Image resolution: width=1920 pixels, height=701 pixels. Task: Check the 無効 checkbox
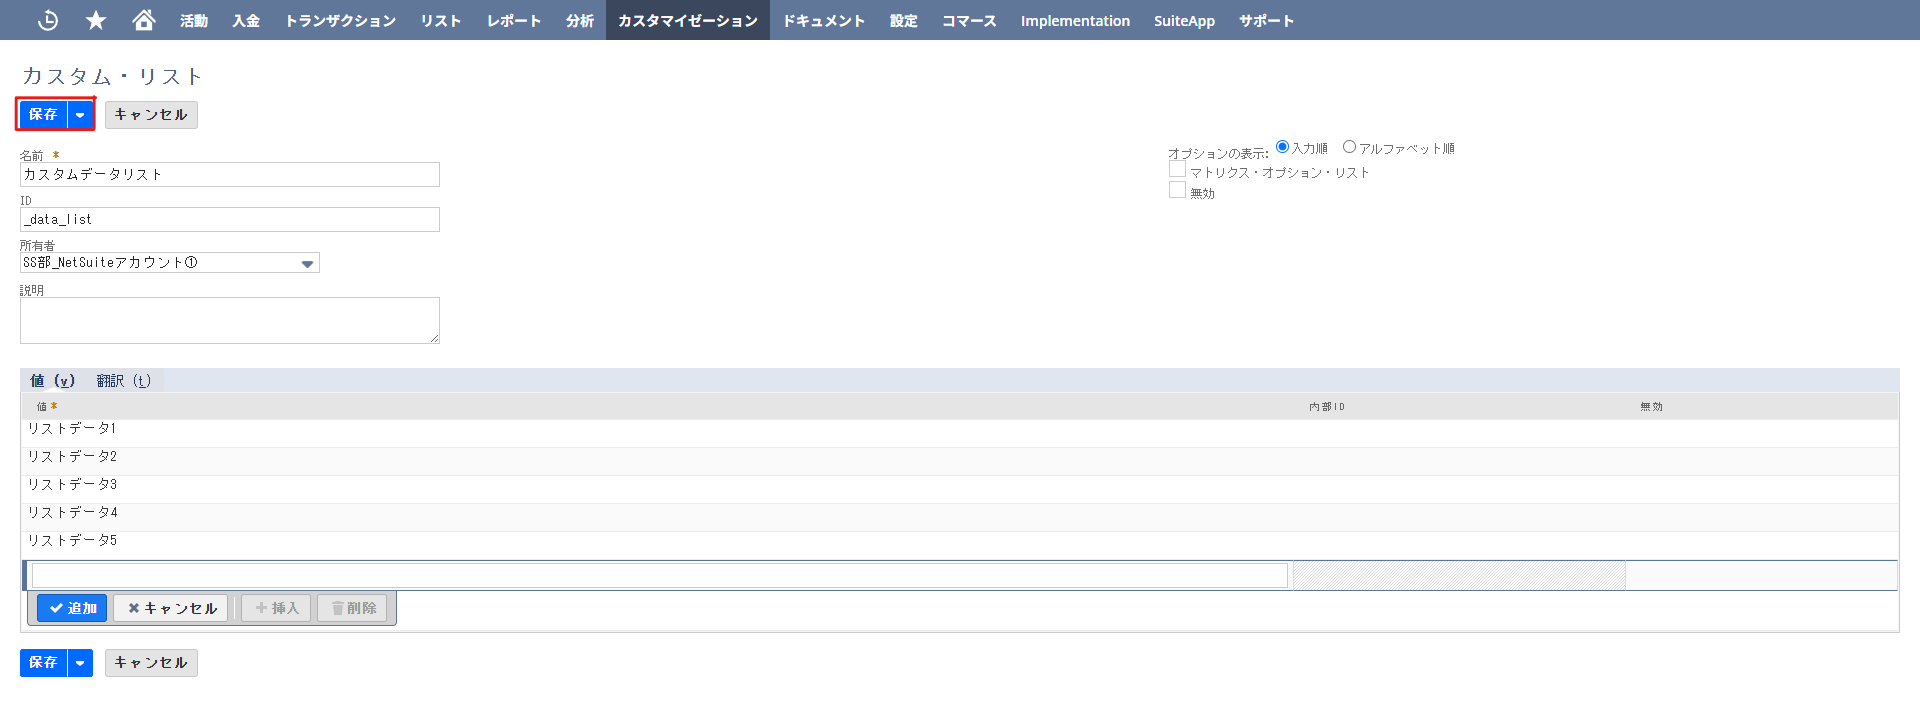coord(1177,190)
